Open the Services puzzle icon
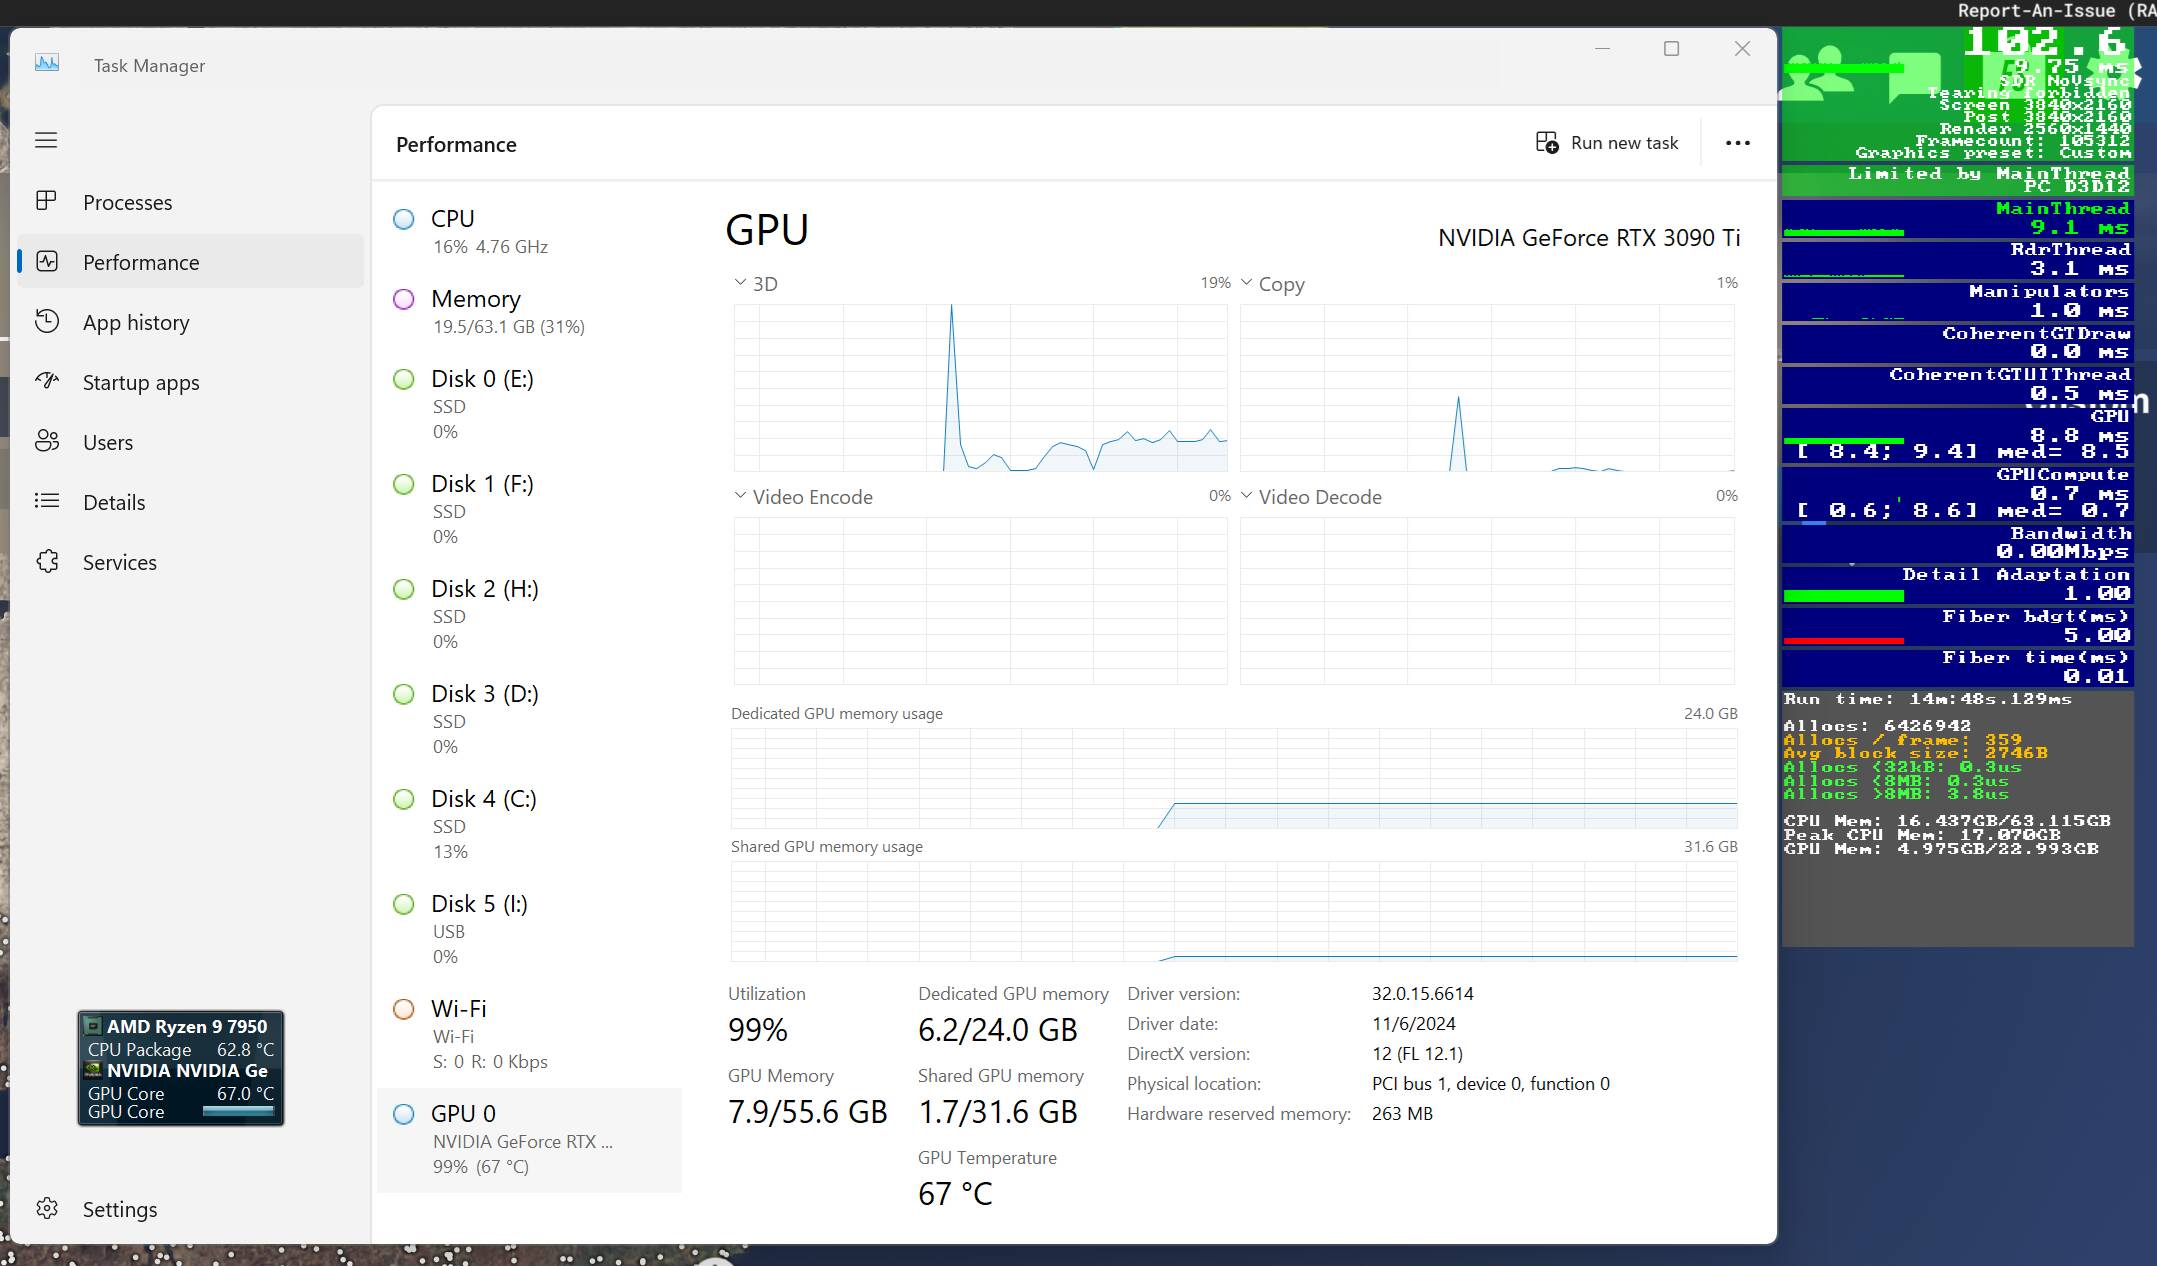The height and width of the screenshot is (1266, 2157). click(46, 561)
